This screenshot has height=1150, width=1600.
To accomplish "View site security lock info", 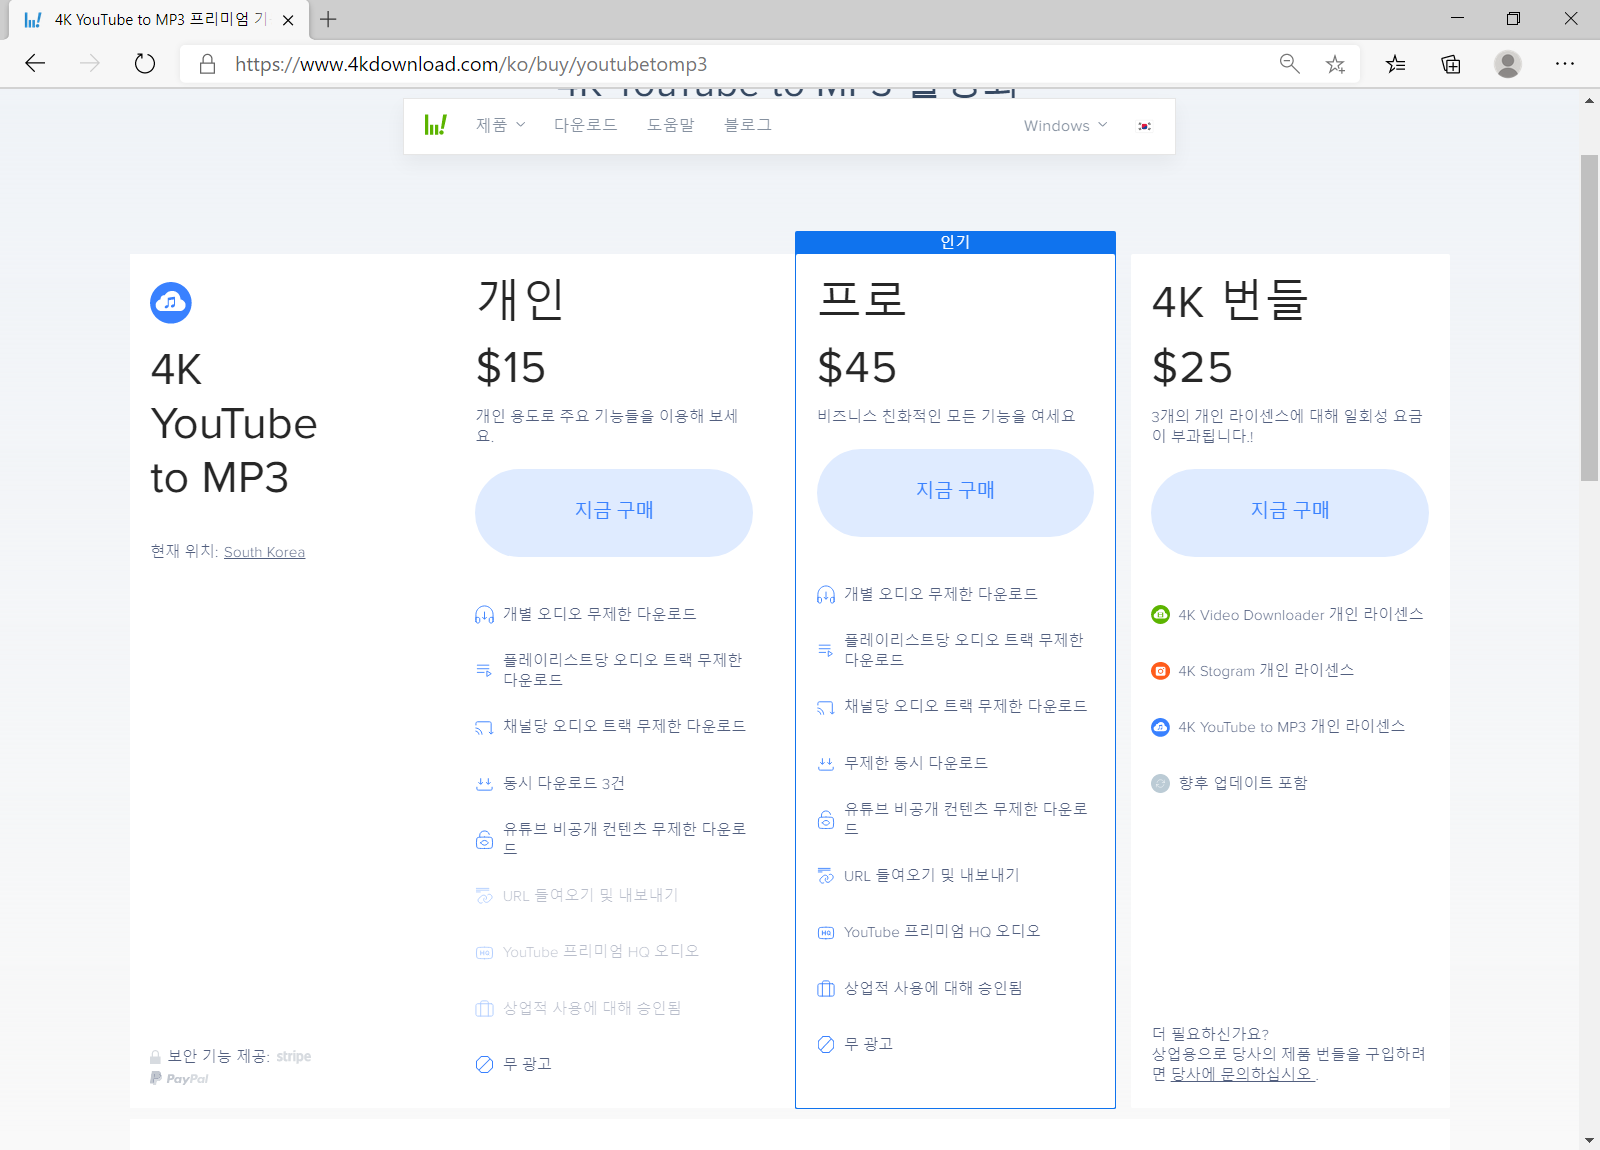I will [x=208, y=64].
